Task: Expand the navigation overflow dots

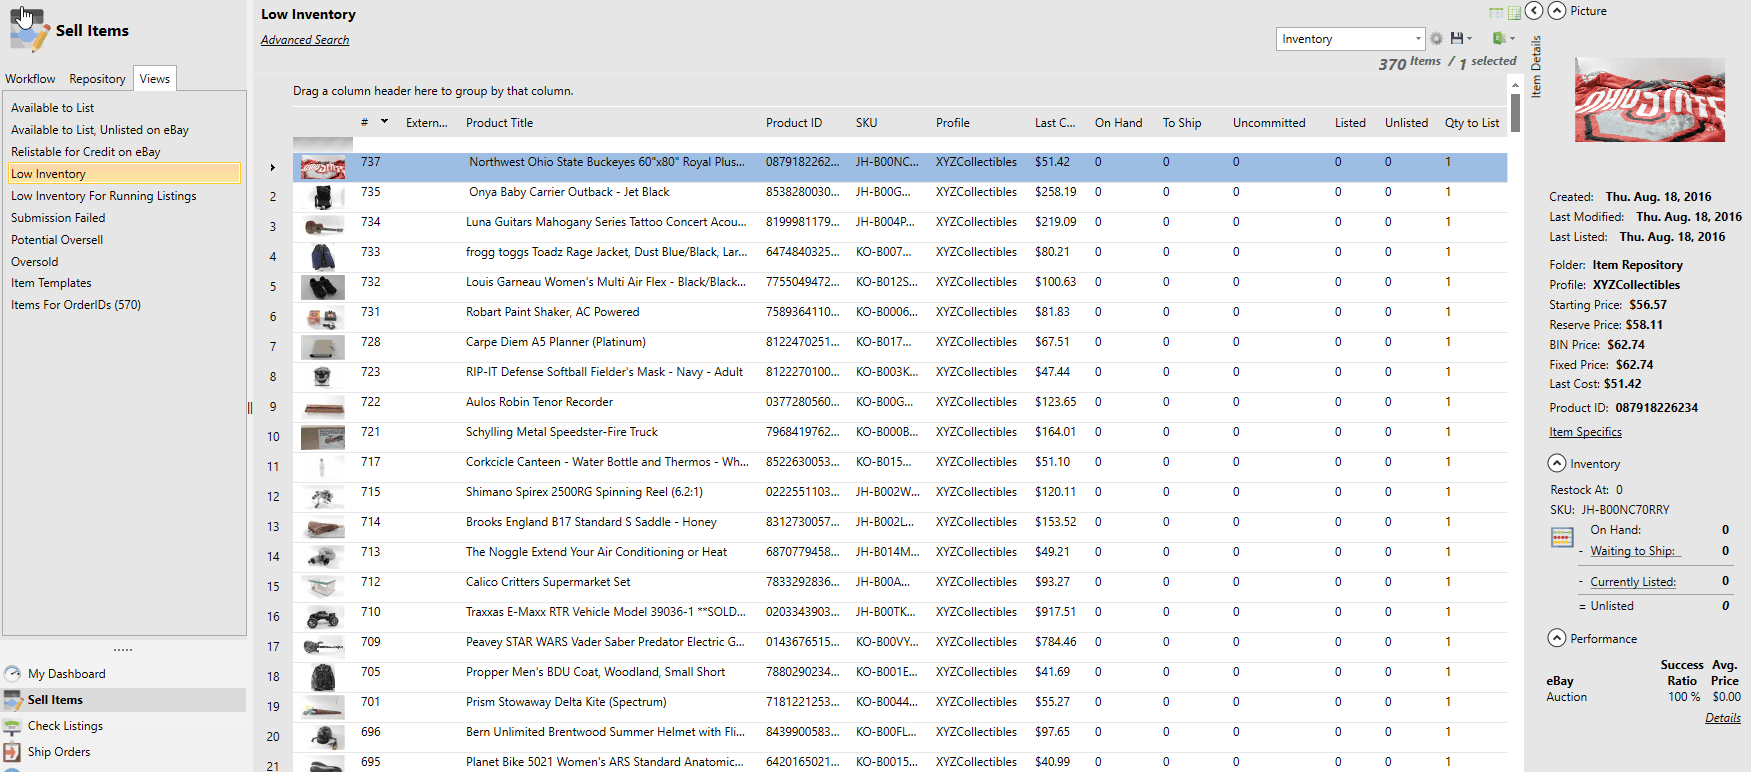Action: [123, 650]
